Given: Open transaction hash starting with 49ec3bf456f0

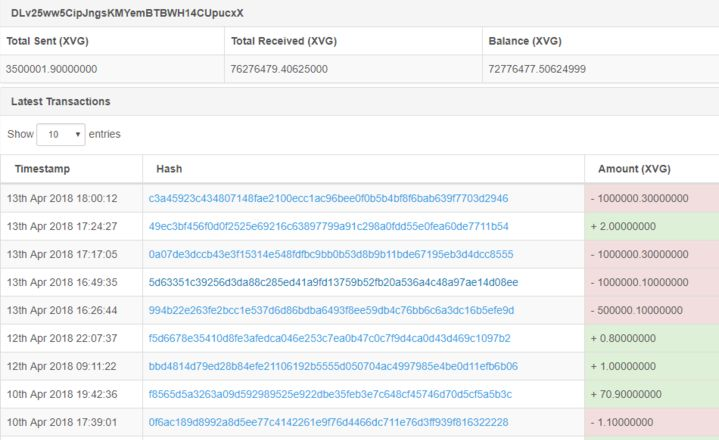Looking at the screenshot, I should tap(328, 226).
